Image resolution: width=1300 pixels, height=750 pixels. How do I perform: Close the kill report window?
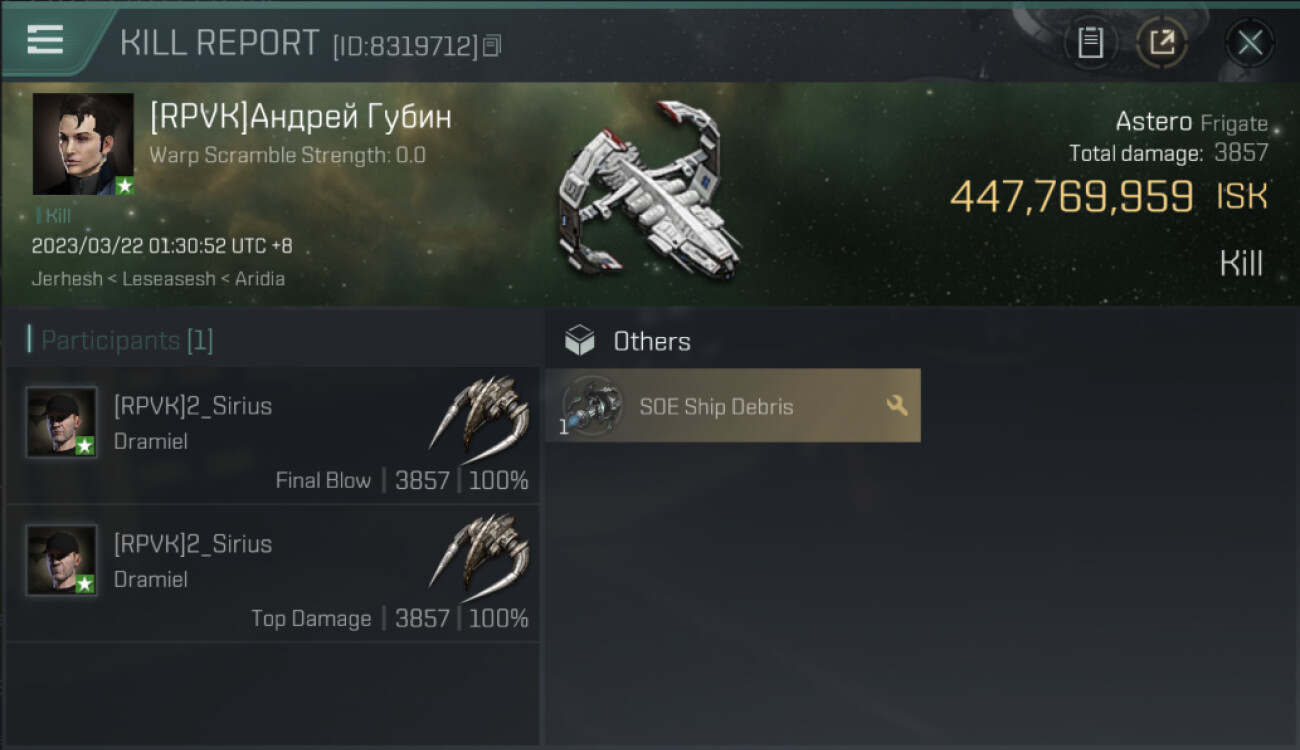pos(1250,43)
